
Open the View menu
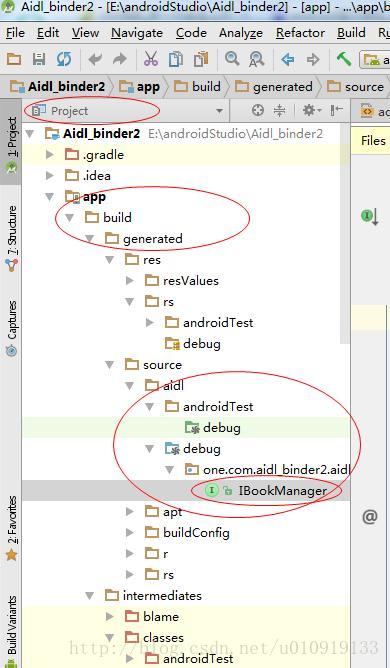tap(85, 33)
